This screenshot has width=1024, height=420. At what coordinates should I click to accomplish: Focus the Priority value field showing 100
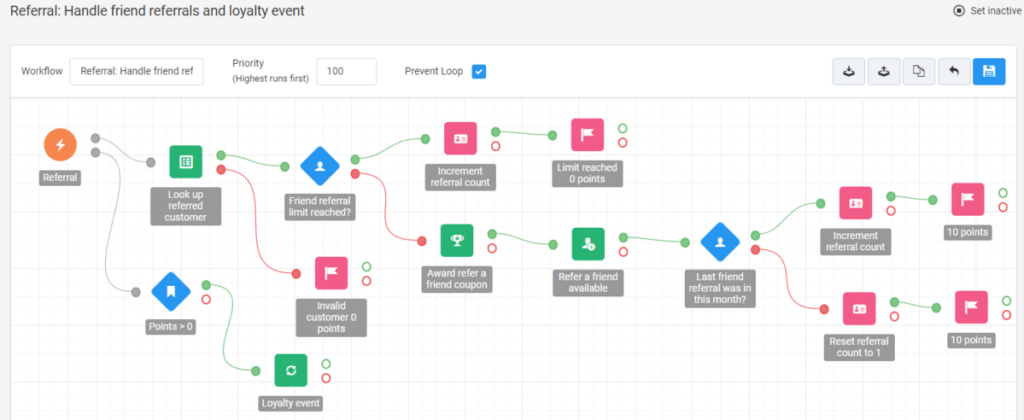(x=347, y=71)
